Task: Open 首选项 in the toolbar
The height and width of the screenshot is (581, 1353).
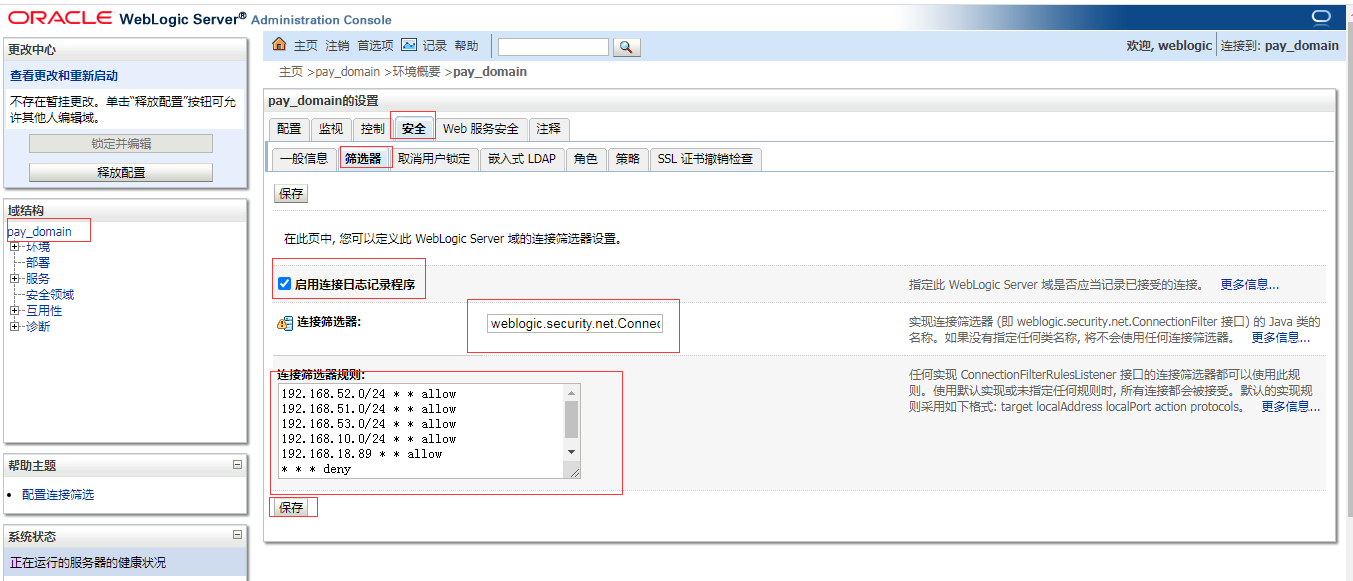Action: point(376,46)
